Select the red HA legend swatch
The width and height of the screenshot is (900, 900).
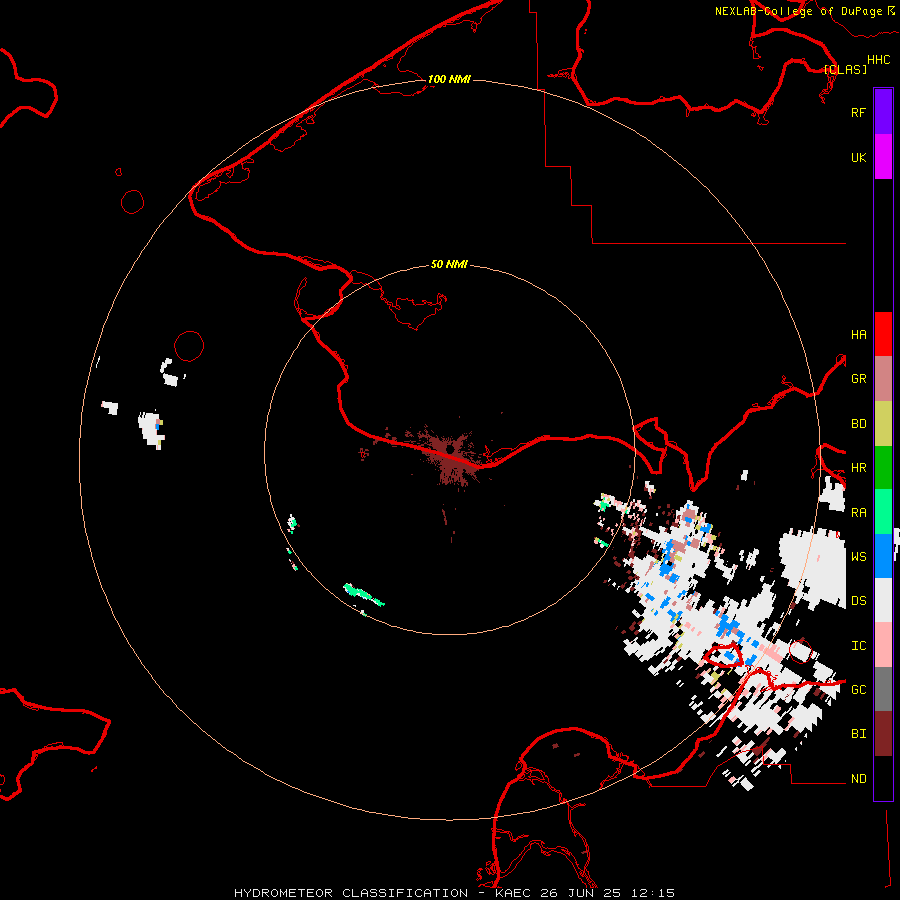(x=883, y=334)
